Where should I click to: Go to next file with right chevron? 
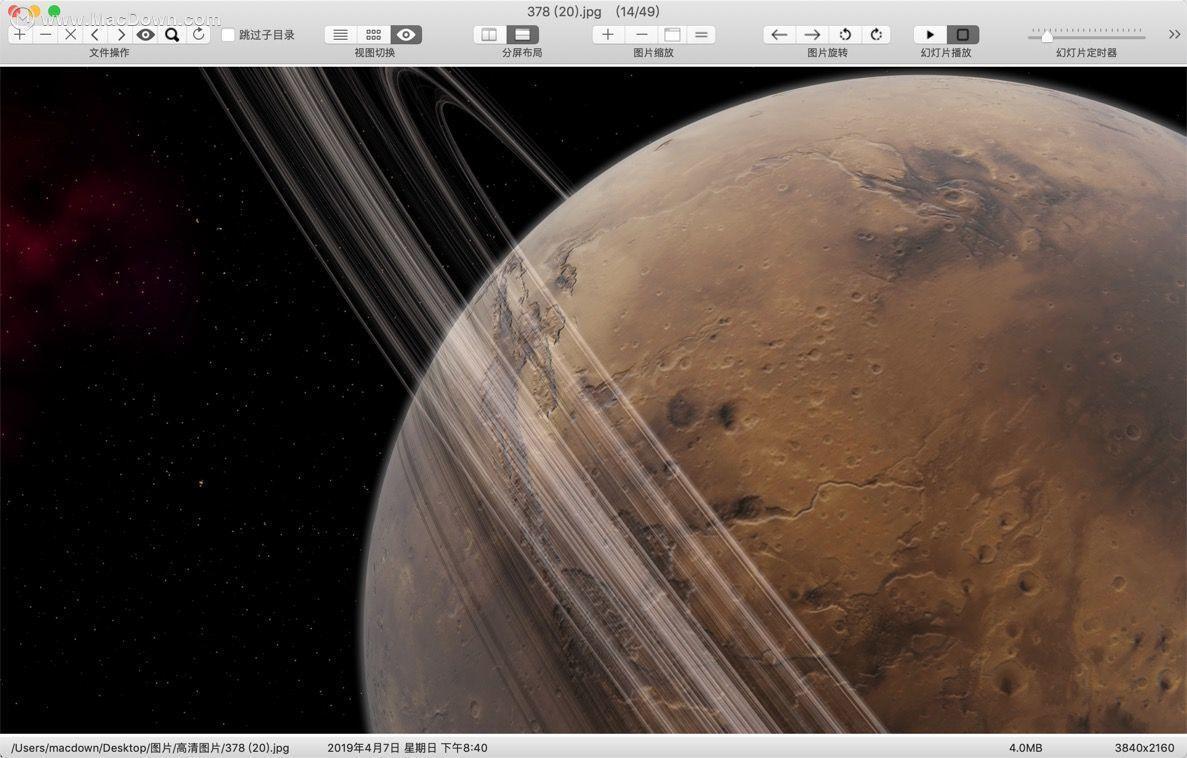click(x=120, y=35)
